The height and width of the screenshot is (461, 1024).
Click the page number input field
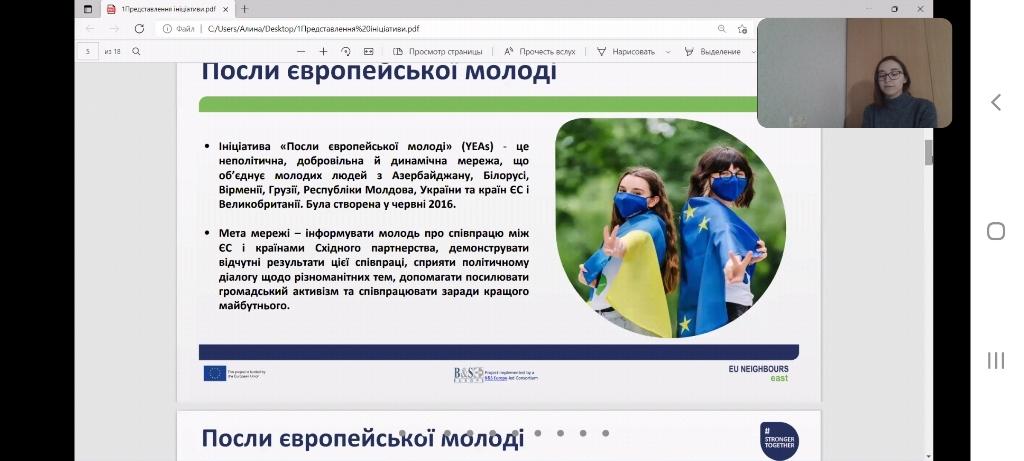pyautogui.click(x=89, y=51)
